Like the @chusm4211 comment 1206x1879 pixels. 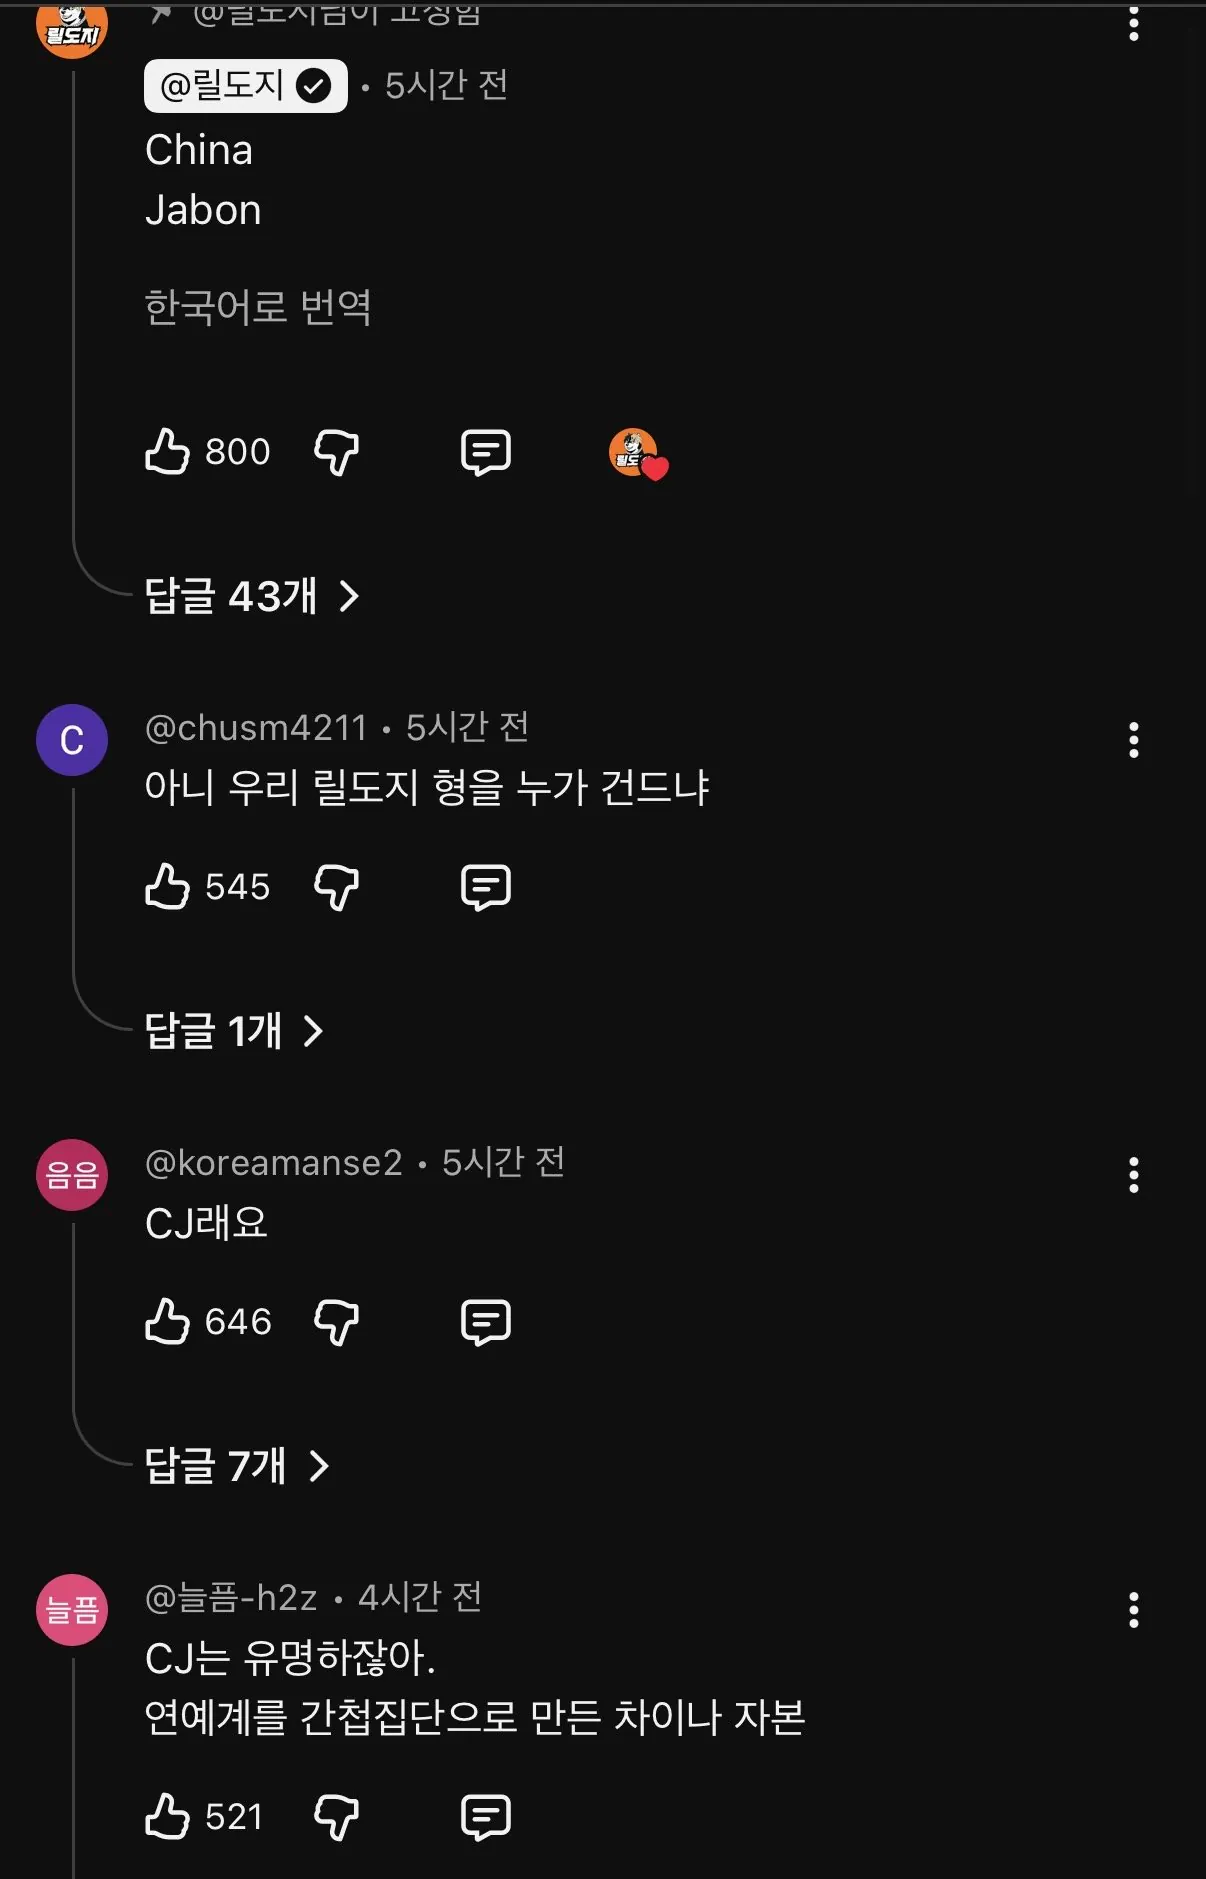pos(168,887)
